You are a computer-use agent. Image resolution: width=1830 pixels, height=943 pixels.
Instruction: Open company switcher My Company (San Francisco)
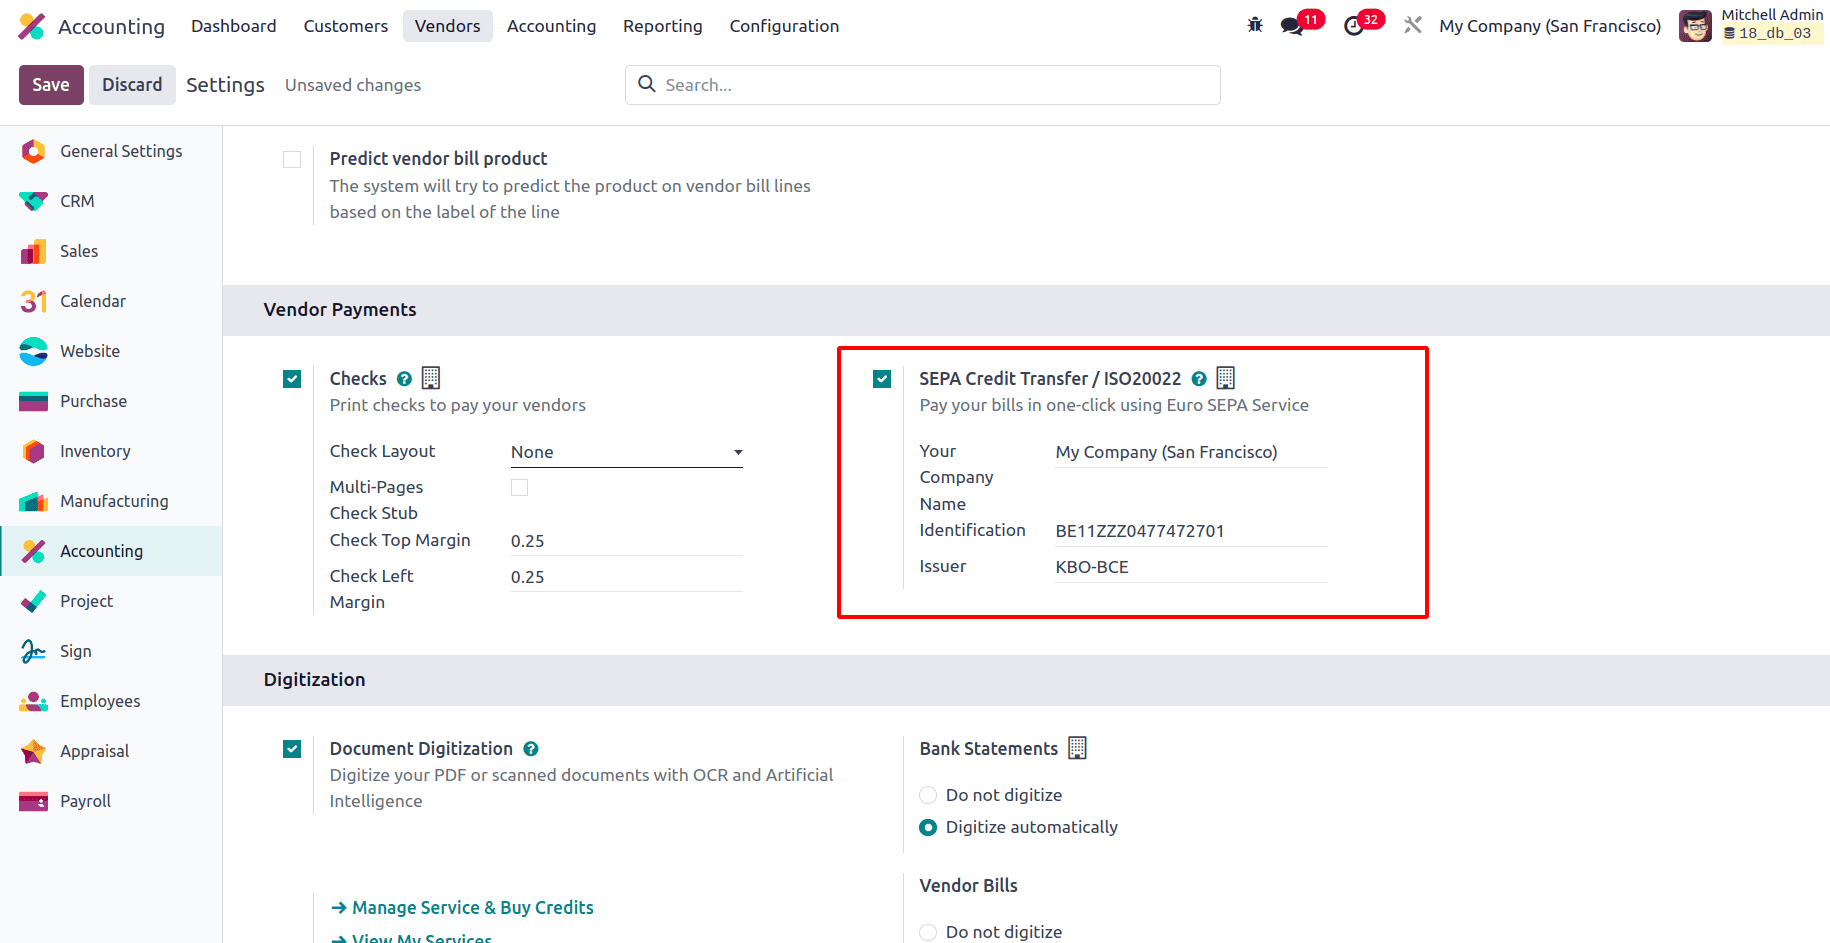pyautogui.click(x=1550, y=26)
